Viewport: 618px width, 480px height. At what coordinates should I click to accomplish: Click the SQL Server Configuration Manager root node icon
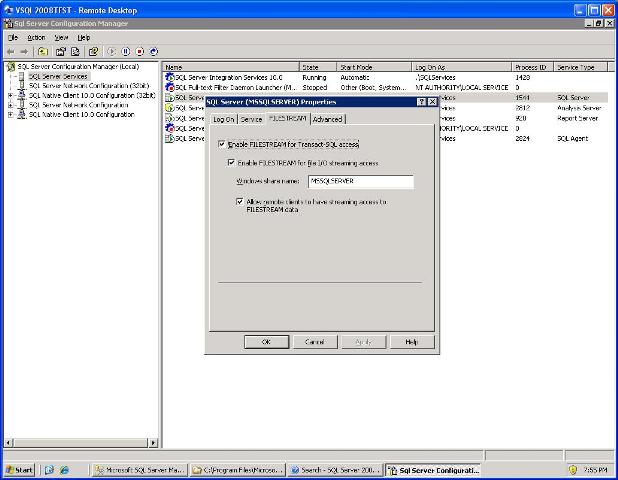pyautogui.click(x=11, y=67)
